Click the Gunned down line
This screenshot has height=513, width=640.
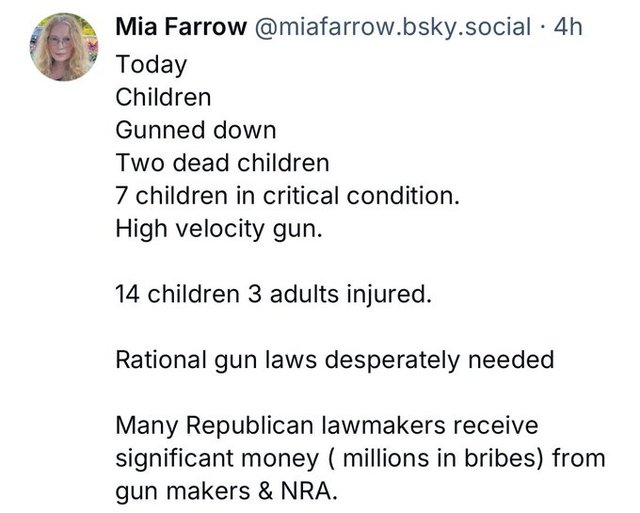click(196, 131)
